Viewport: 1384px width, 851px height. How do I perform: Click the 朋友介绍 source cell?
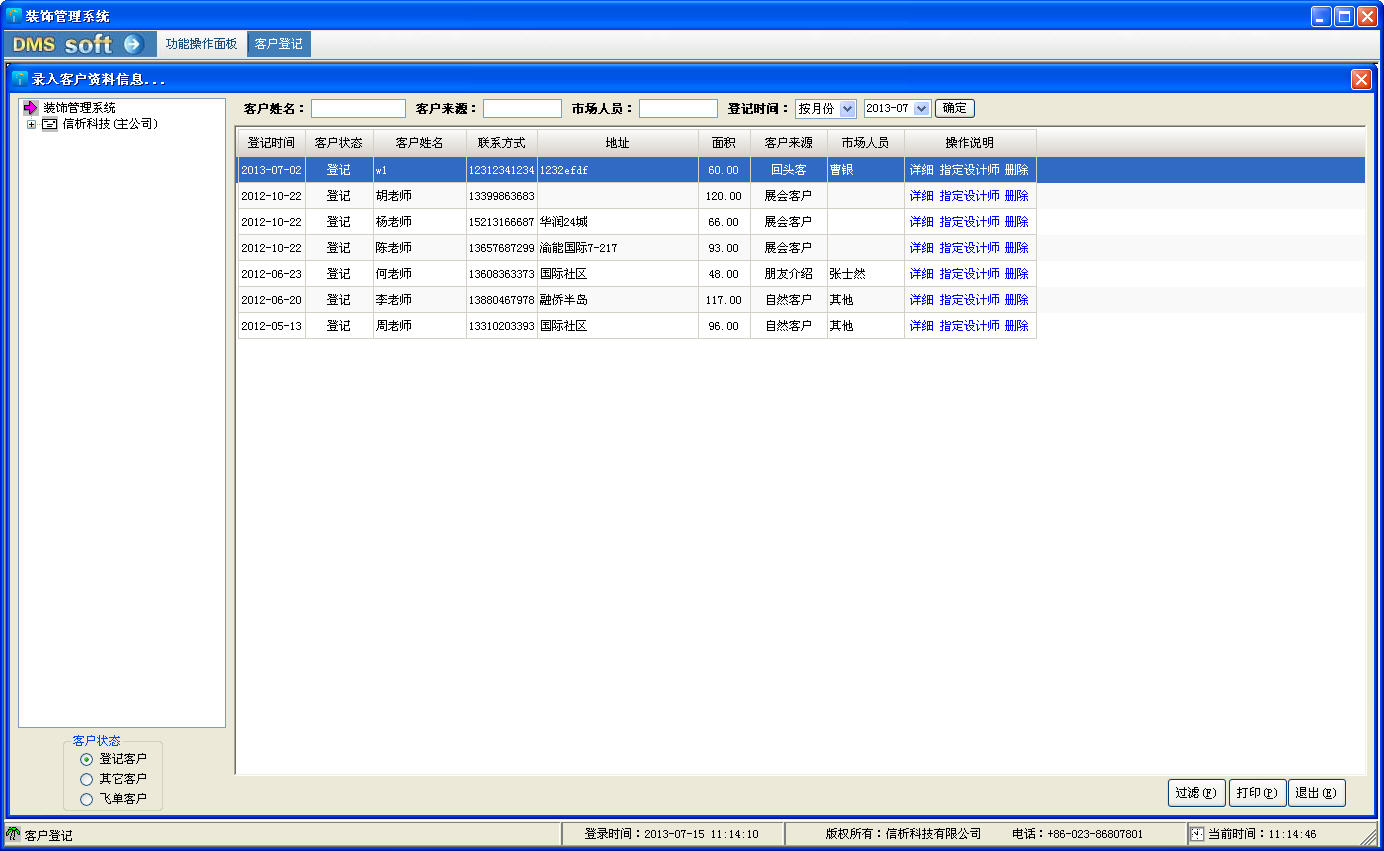pos(789,274)
